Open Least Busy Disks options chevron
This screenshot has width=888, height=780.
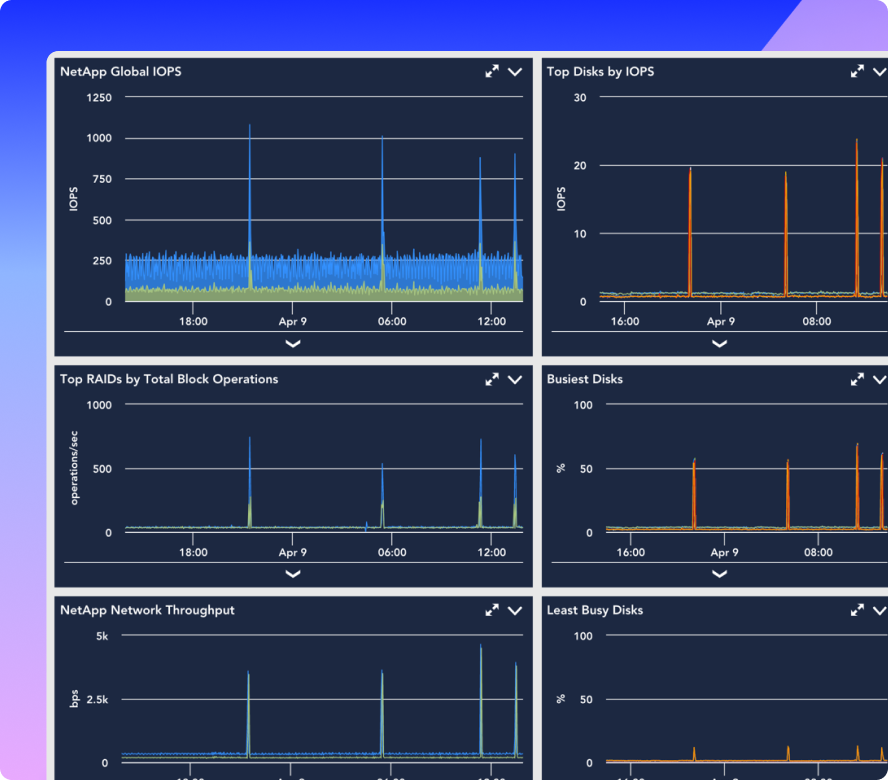880,611
